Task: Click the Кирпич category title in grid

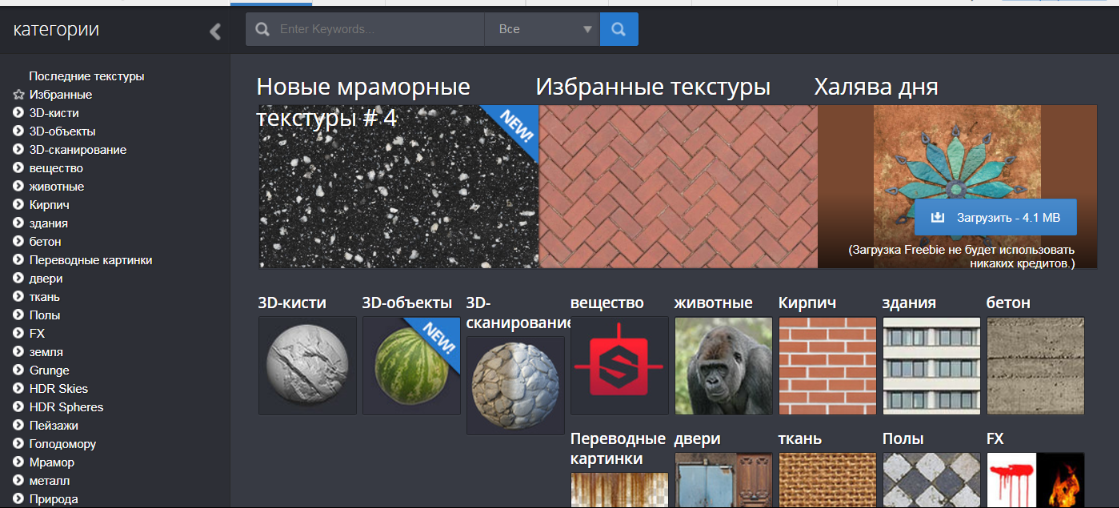Action: point(808,303)
